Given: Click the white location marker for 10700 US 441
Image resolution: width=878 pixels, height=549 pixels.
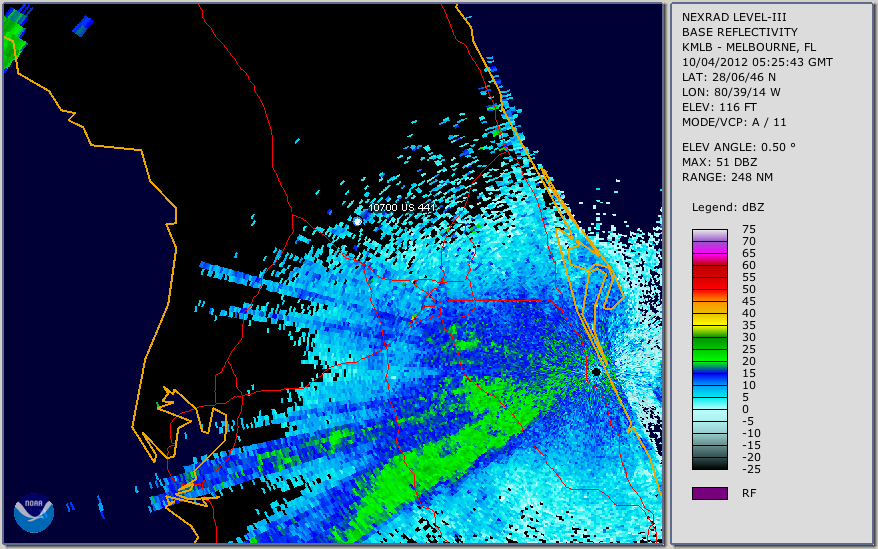Looking at the screenshot, I should click(357, 222).
